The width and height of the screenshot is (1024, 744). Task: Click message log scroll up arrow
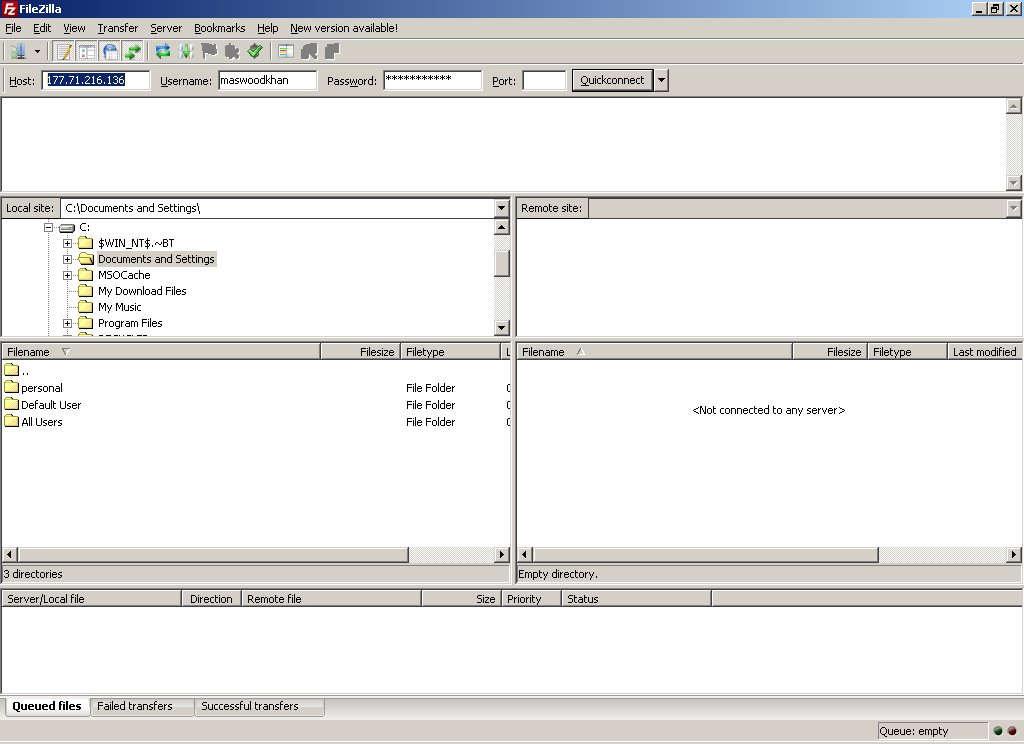[1013, 106]
